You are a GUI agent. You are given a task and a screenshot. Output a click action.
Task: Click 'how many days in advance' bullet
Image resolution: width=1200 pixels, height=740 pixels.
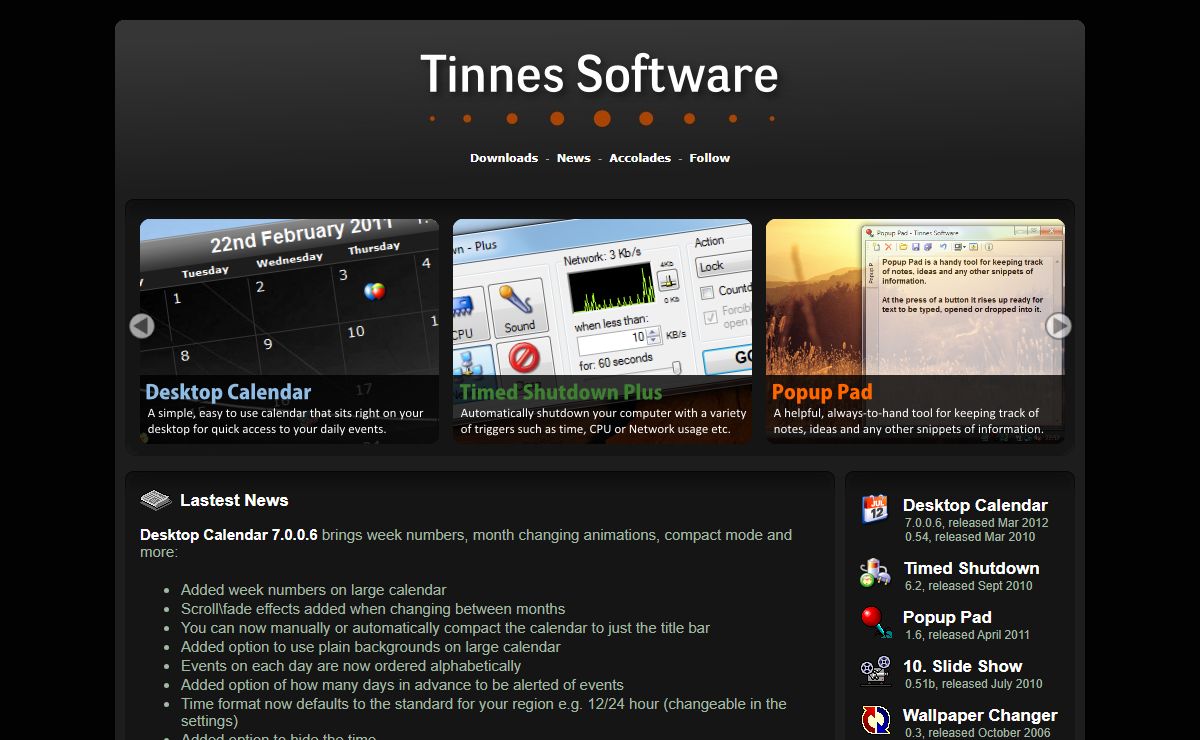click(x=402, y=685)
